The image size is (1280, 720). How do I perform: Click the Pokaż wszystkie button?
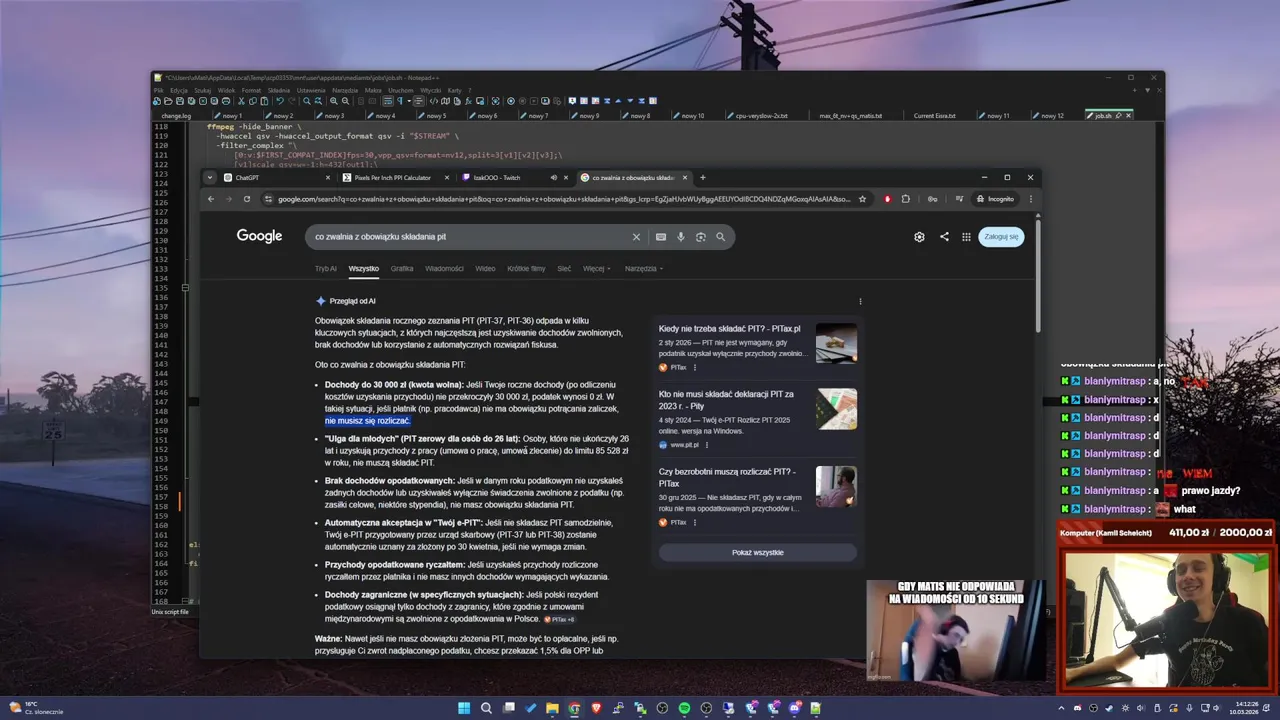(758, 552)
